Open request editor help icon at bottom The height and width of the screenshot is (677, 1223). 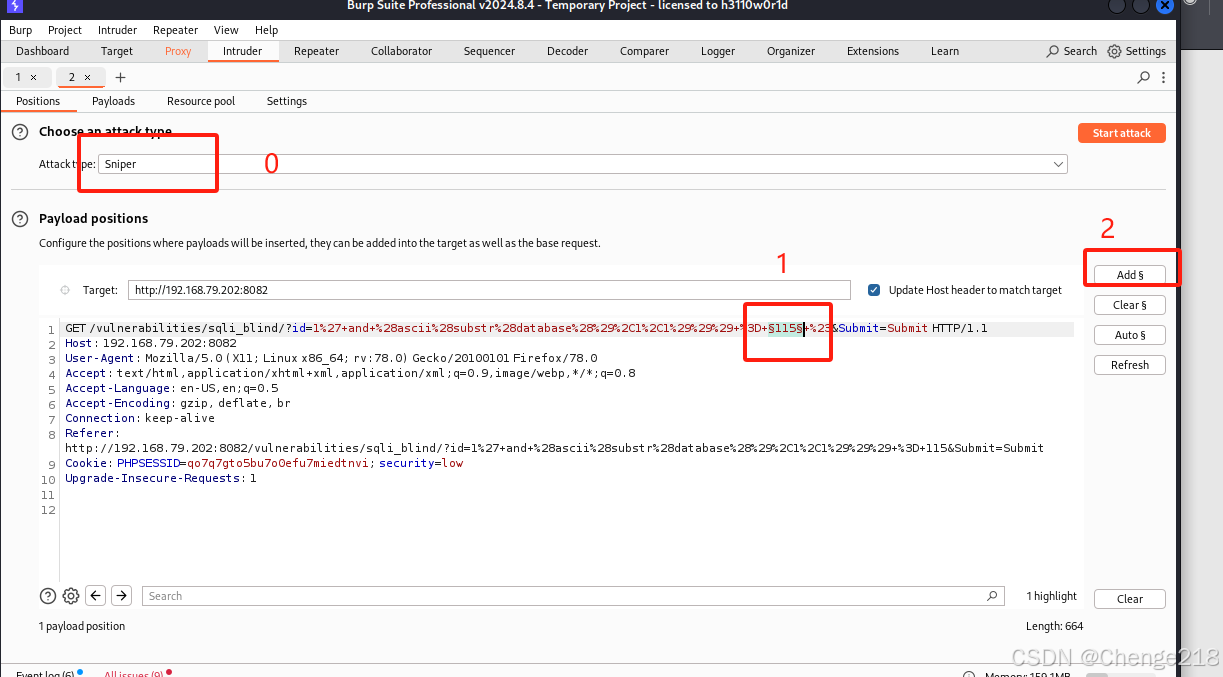pos(48,596)
